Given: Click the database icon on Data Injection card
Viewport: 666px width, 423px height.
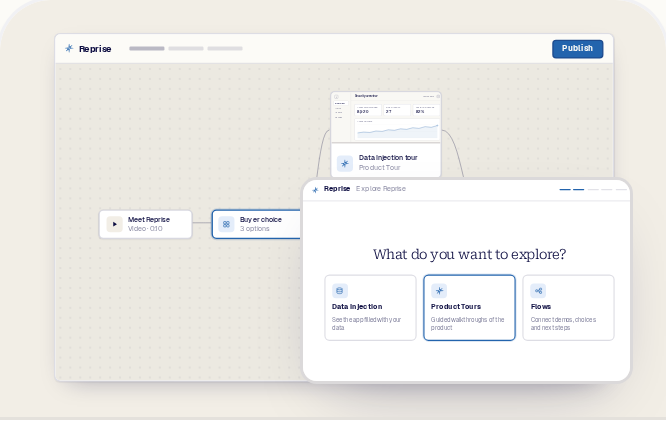Looking at the screenshot, I should point(340,291).
